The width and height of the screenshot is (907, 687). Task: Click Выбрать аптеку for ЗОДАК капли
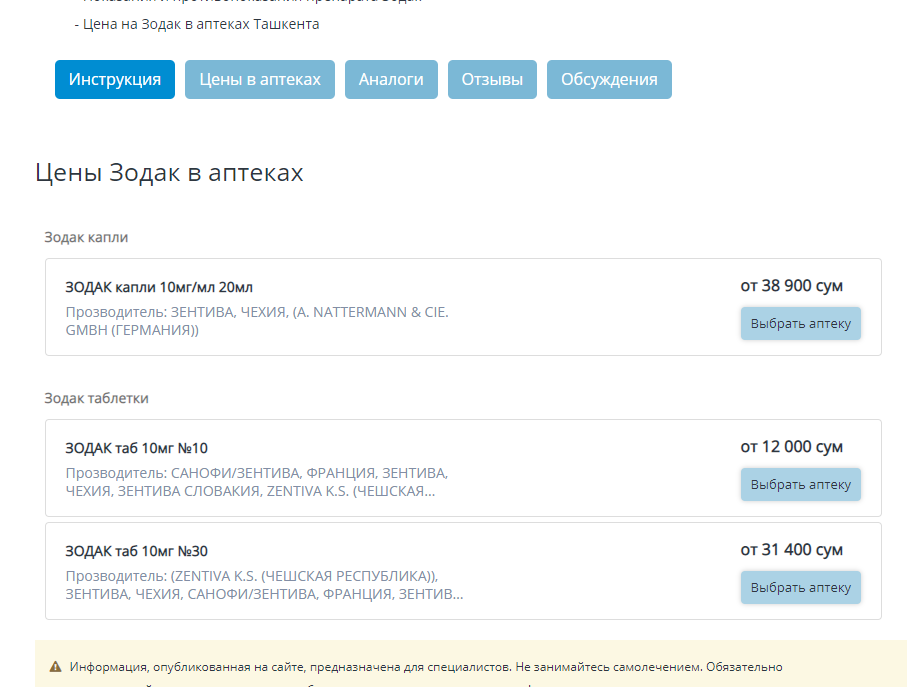tap(801, 323)
